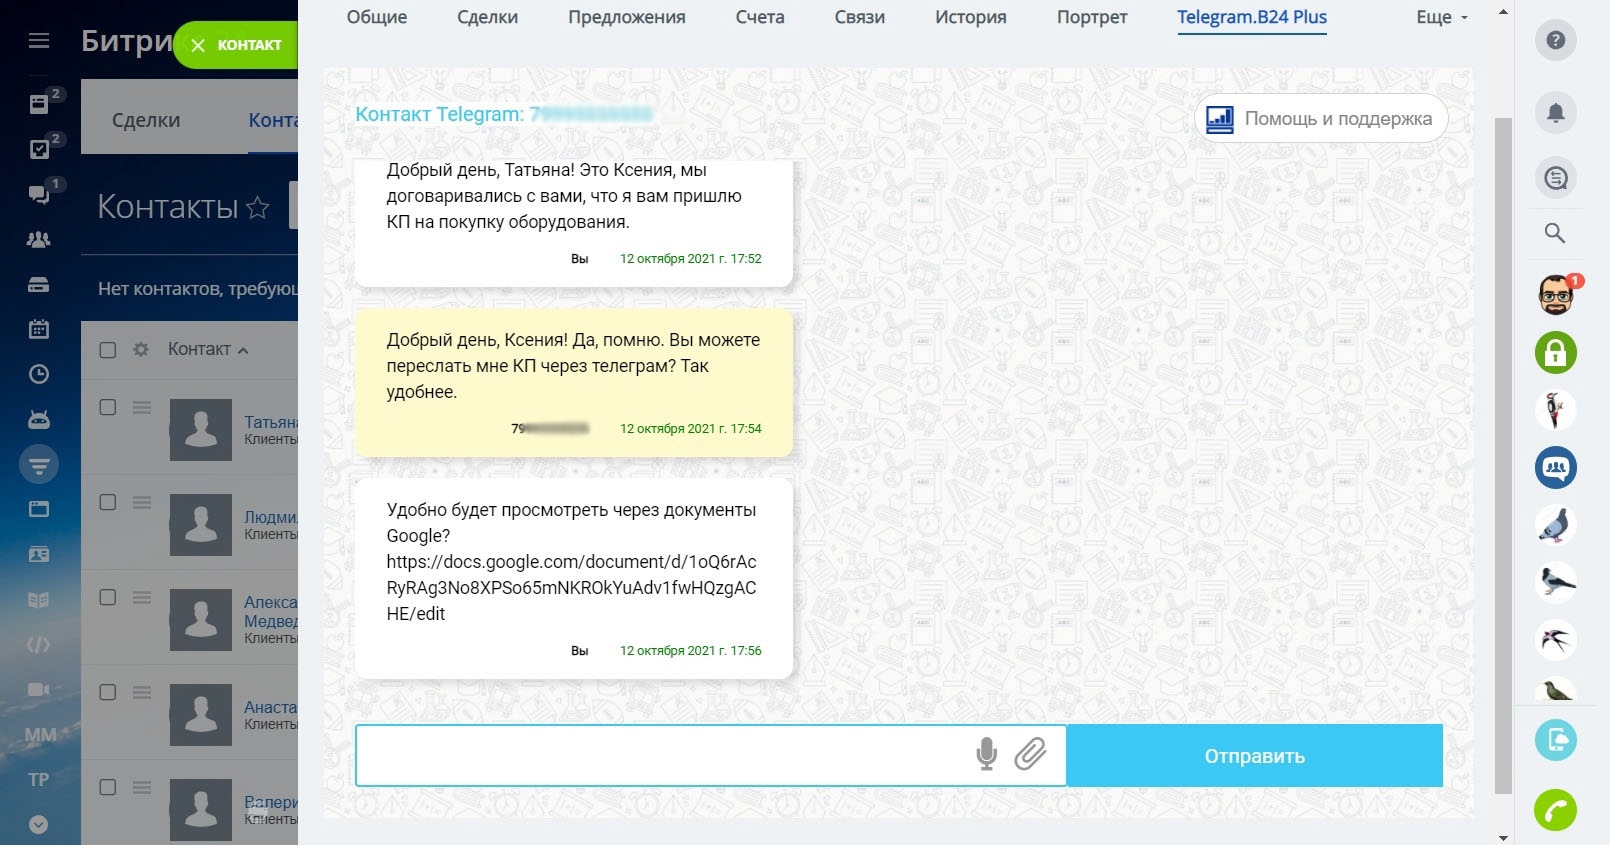The image size is (1610, 845).
Task: Switch to the Связи tab
Action: 860,17
